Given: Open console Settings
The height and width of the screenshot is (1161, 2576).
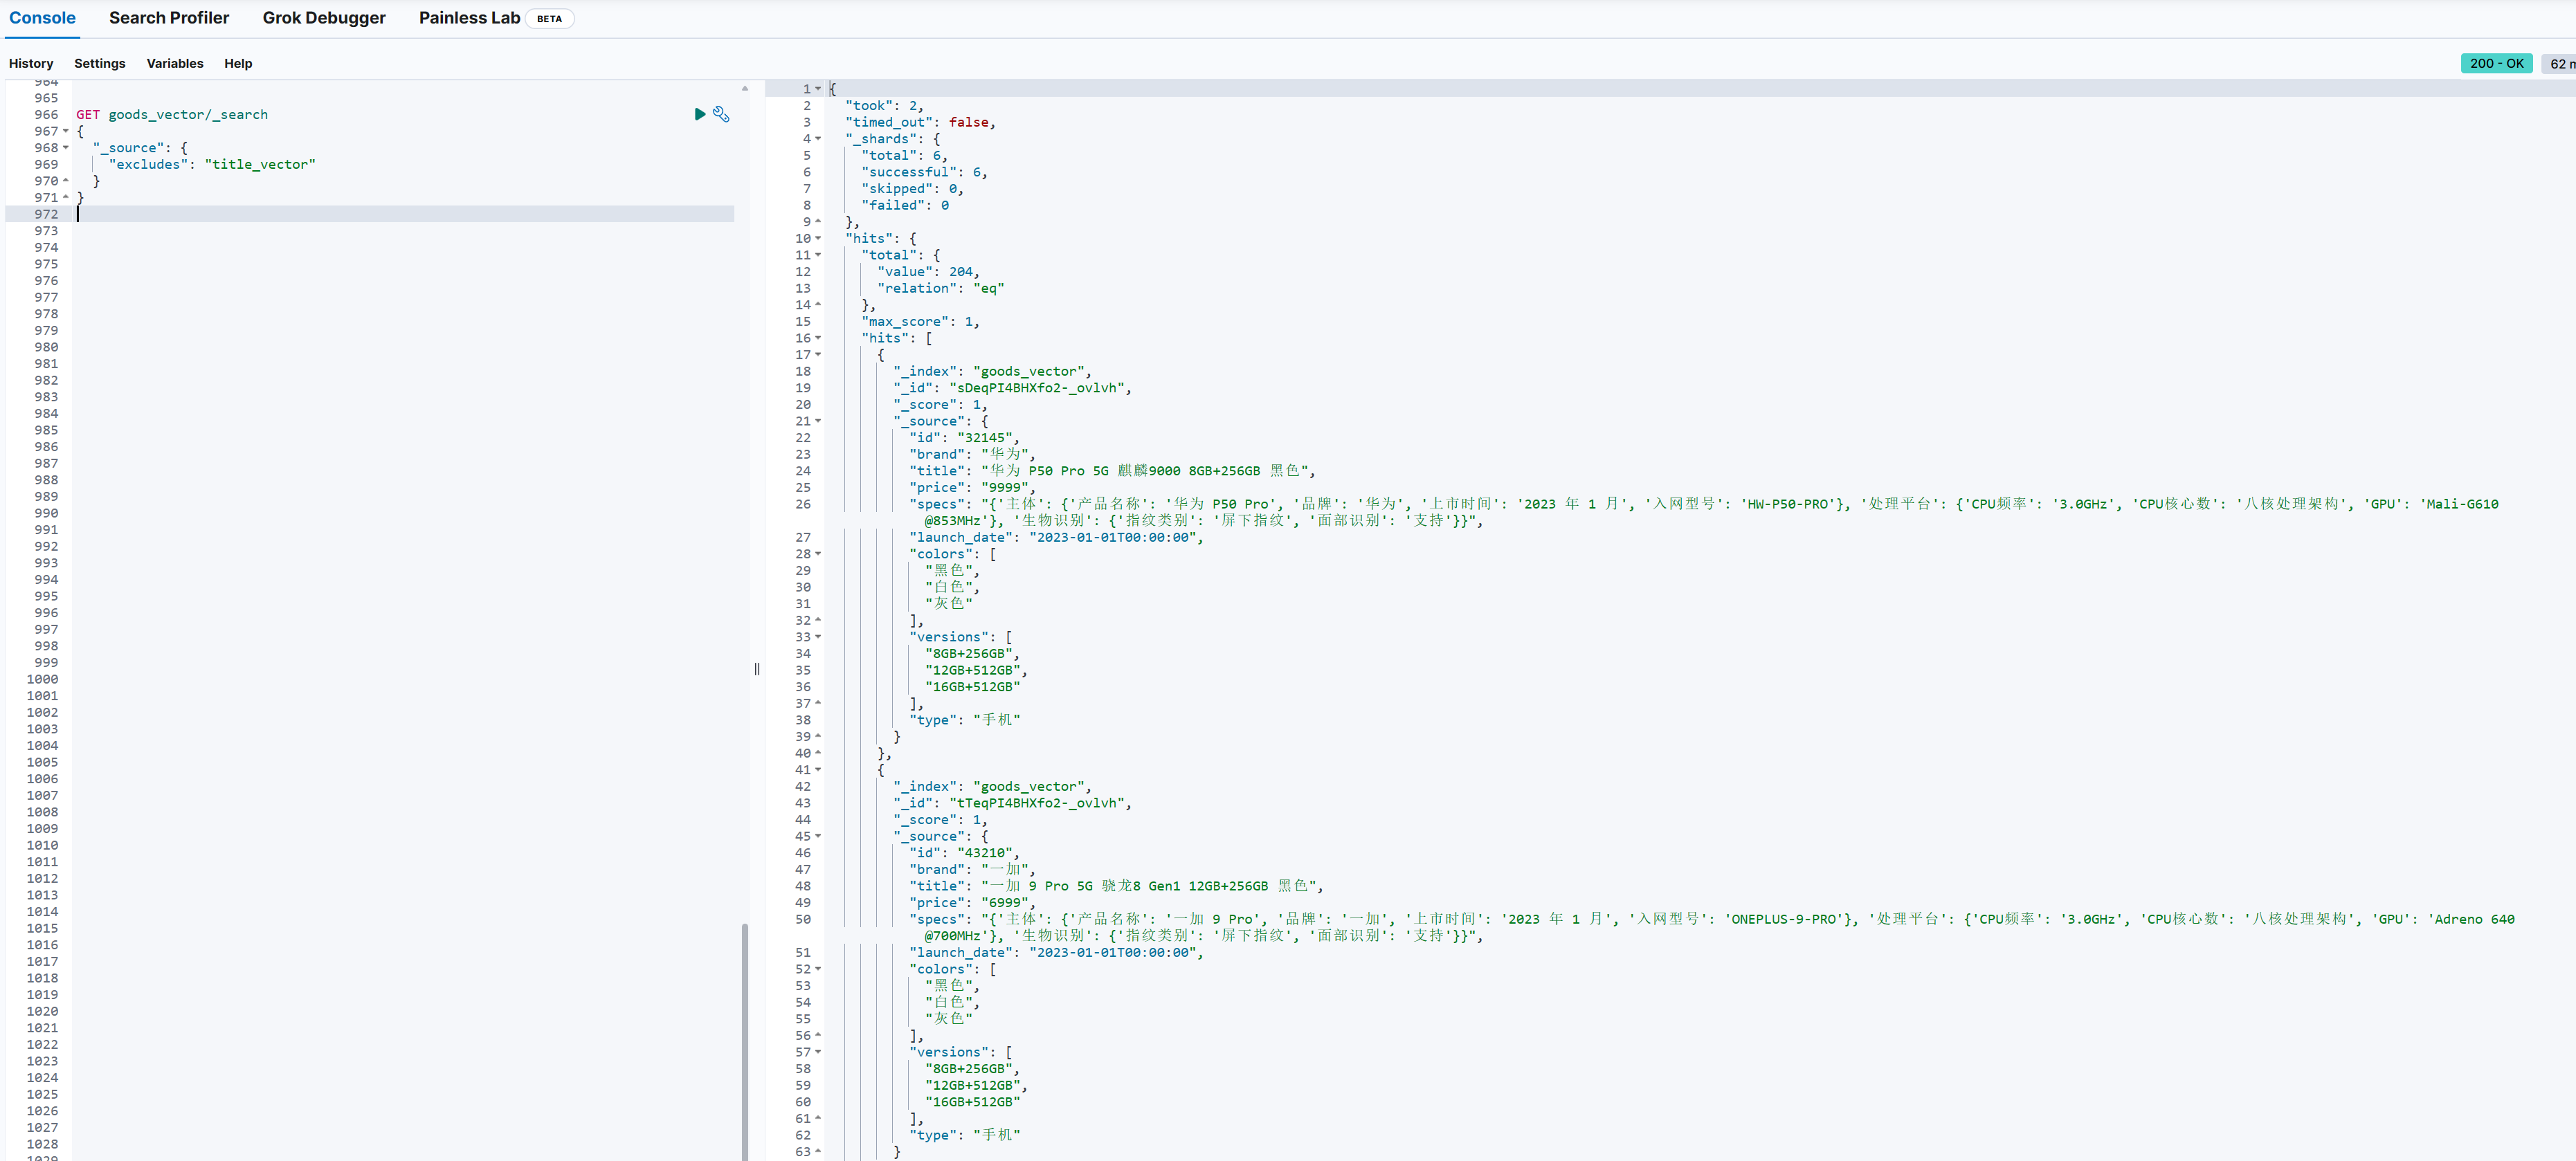Looking at the screenshot, I should [100, 63].
